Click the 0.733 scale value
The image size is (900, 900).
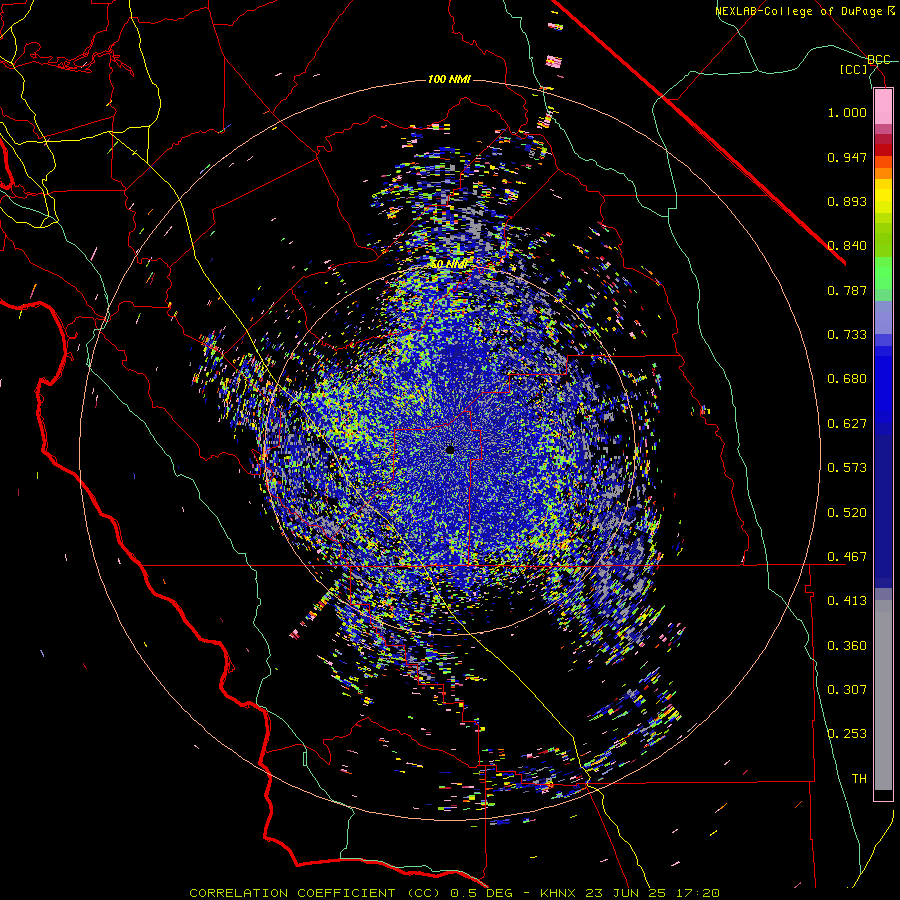[847, 335]
